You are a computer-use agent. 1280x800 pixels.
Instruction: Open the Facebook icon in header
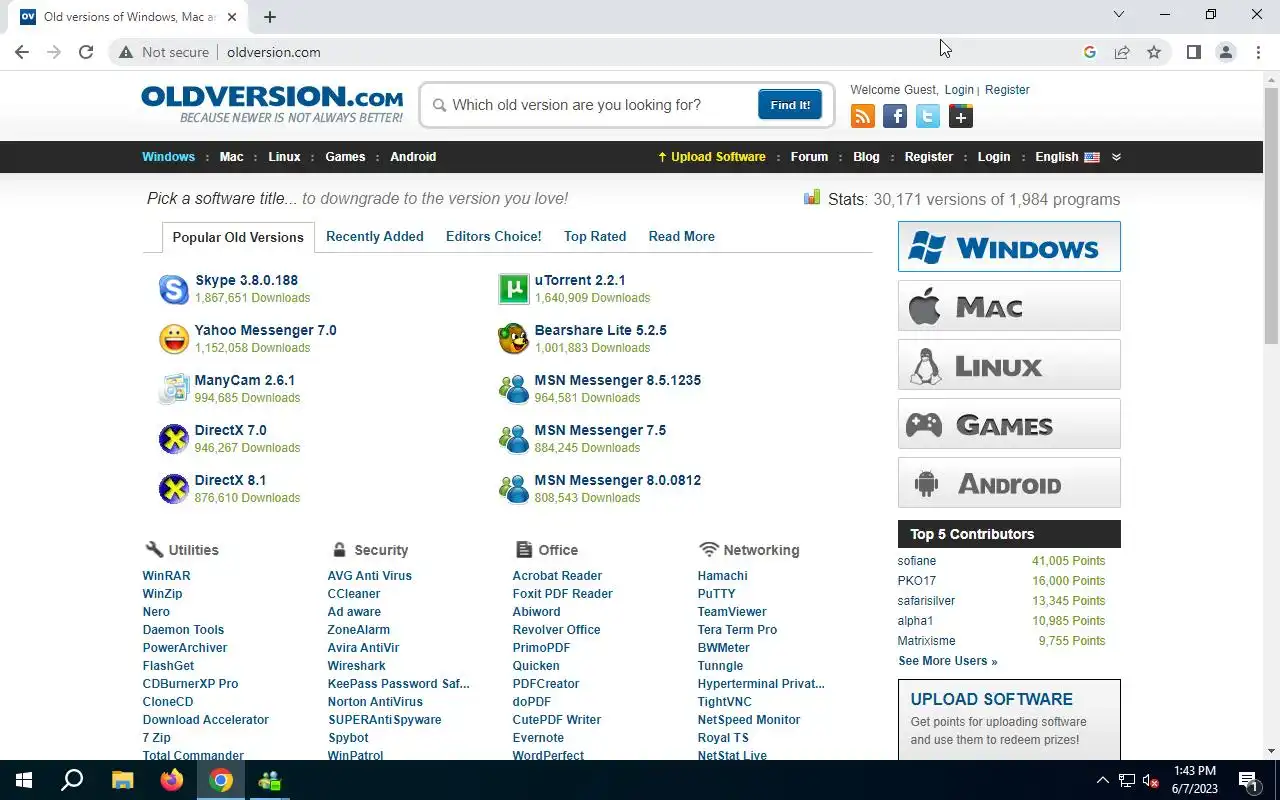click(x=895, y=117)
